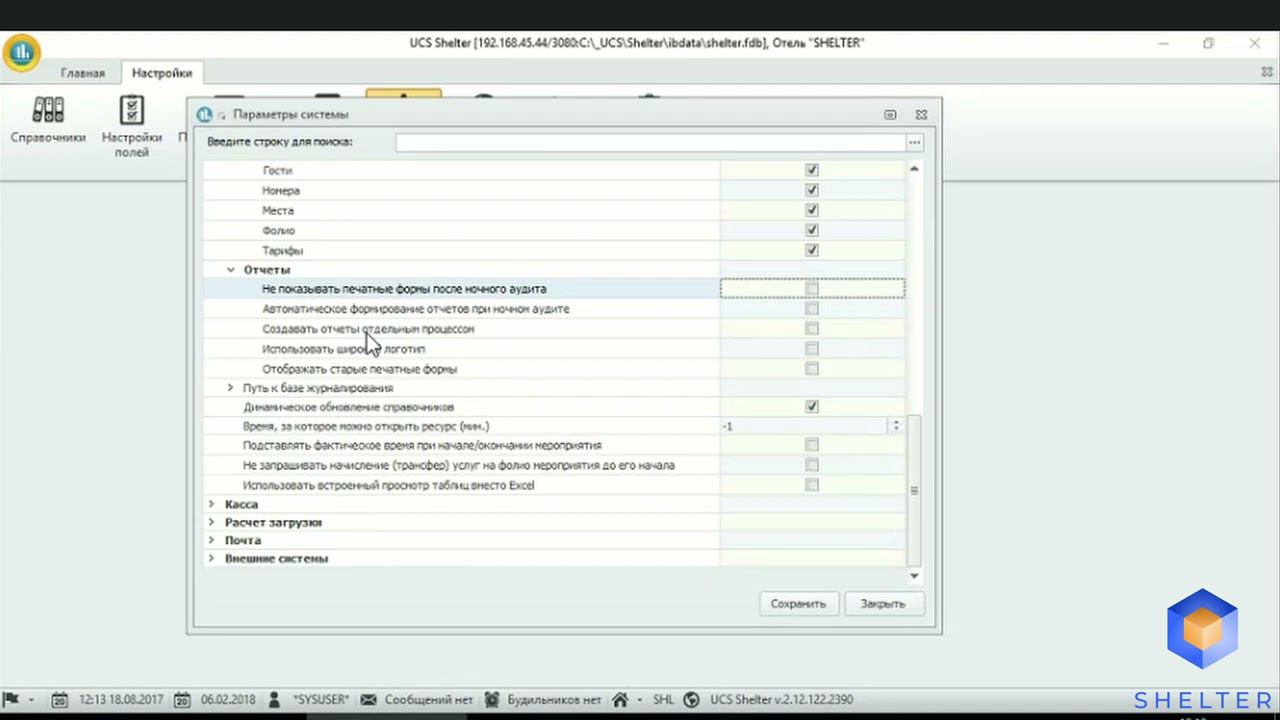Screen dimensions: 1280x720
Task: Expand the Внешние системы section arrow
Action: point(211,558)
